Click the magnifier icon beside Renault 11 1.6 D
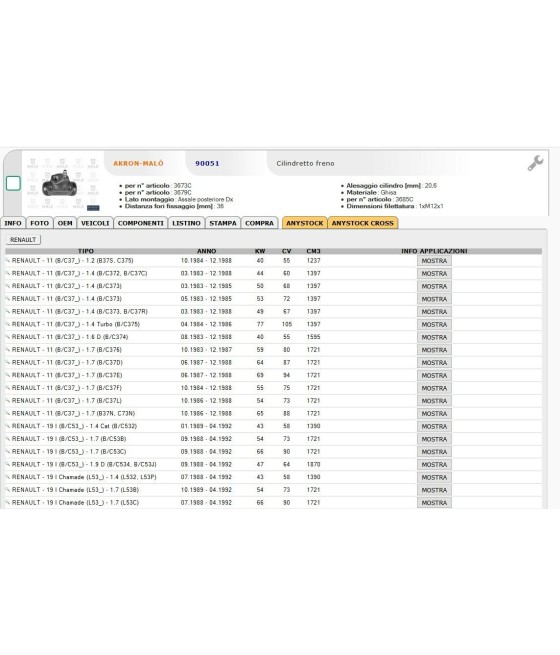The image size is (560, 655). (8, 337)
